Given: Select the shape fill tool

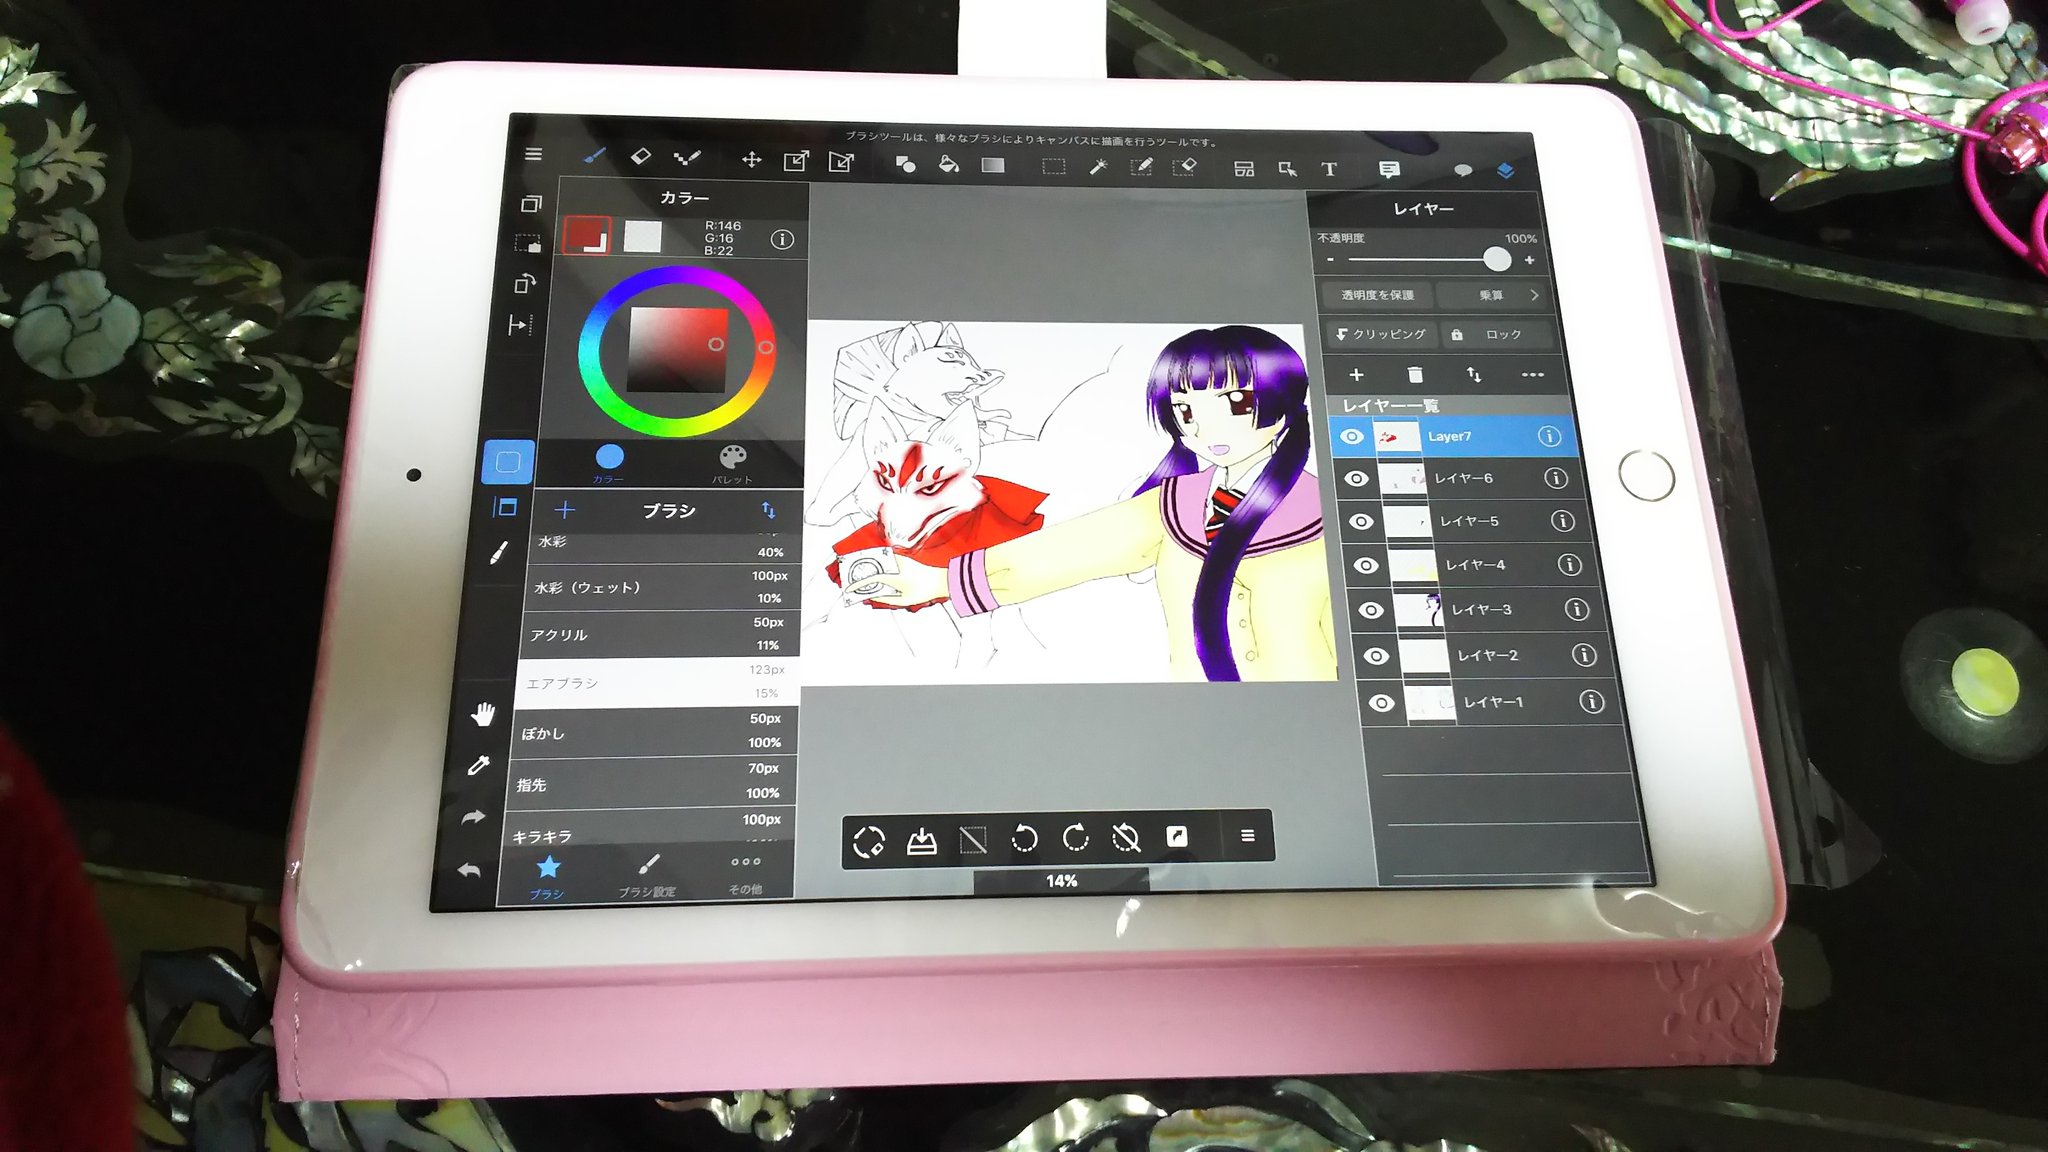Looking at the screenshot, I should click(905, 163).
